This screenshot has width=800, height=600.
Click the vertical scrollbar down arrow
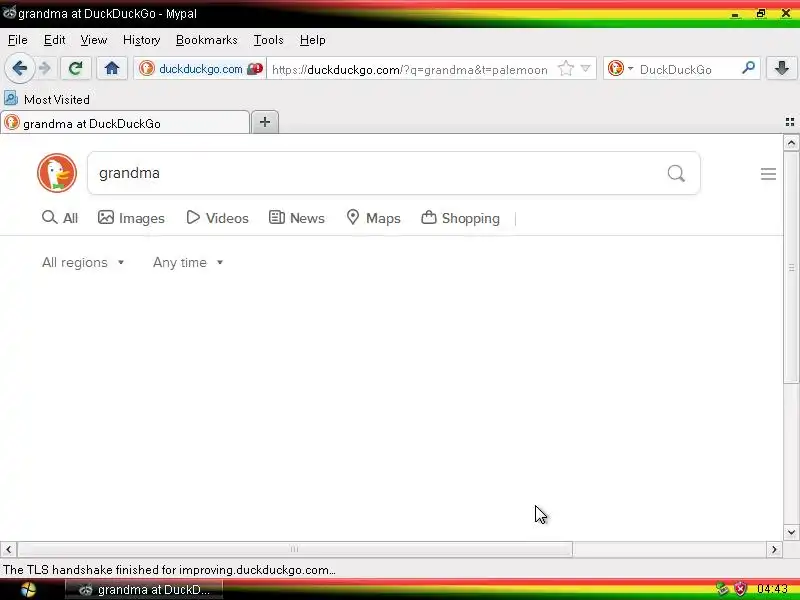coord(791,532)
